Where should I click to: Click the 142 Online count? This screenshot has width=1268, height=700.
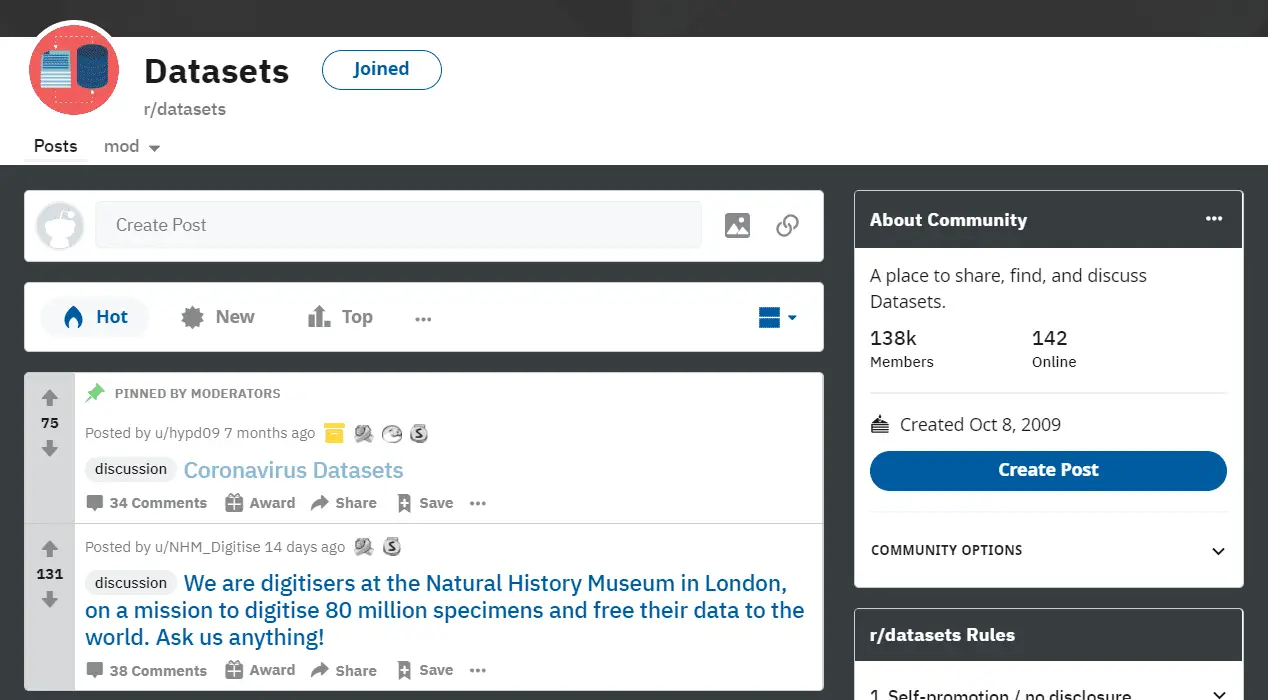[x=1054, y=349]
